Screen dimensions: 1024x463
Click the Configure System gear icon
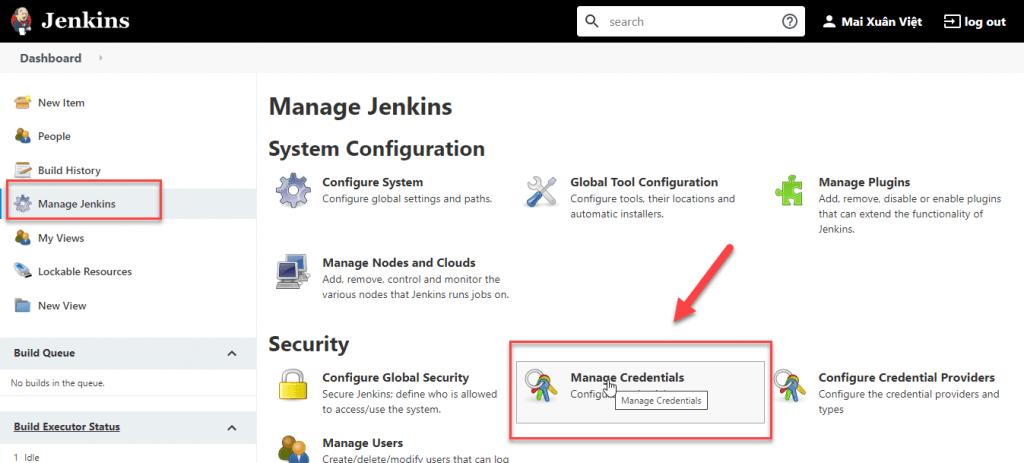tap(293, 191)
